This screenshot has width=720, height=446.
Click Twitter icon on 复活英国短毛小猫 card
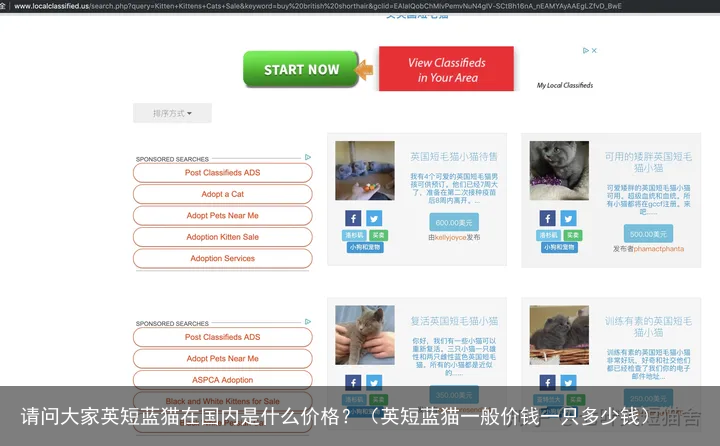[x=374, y=382]
